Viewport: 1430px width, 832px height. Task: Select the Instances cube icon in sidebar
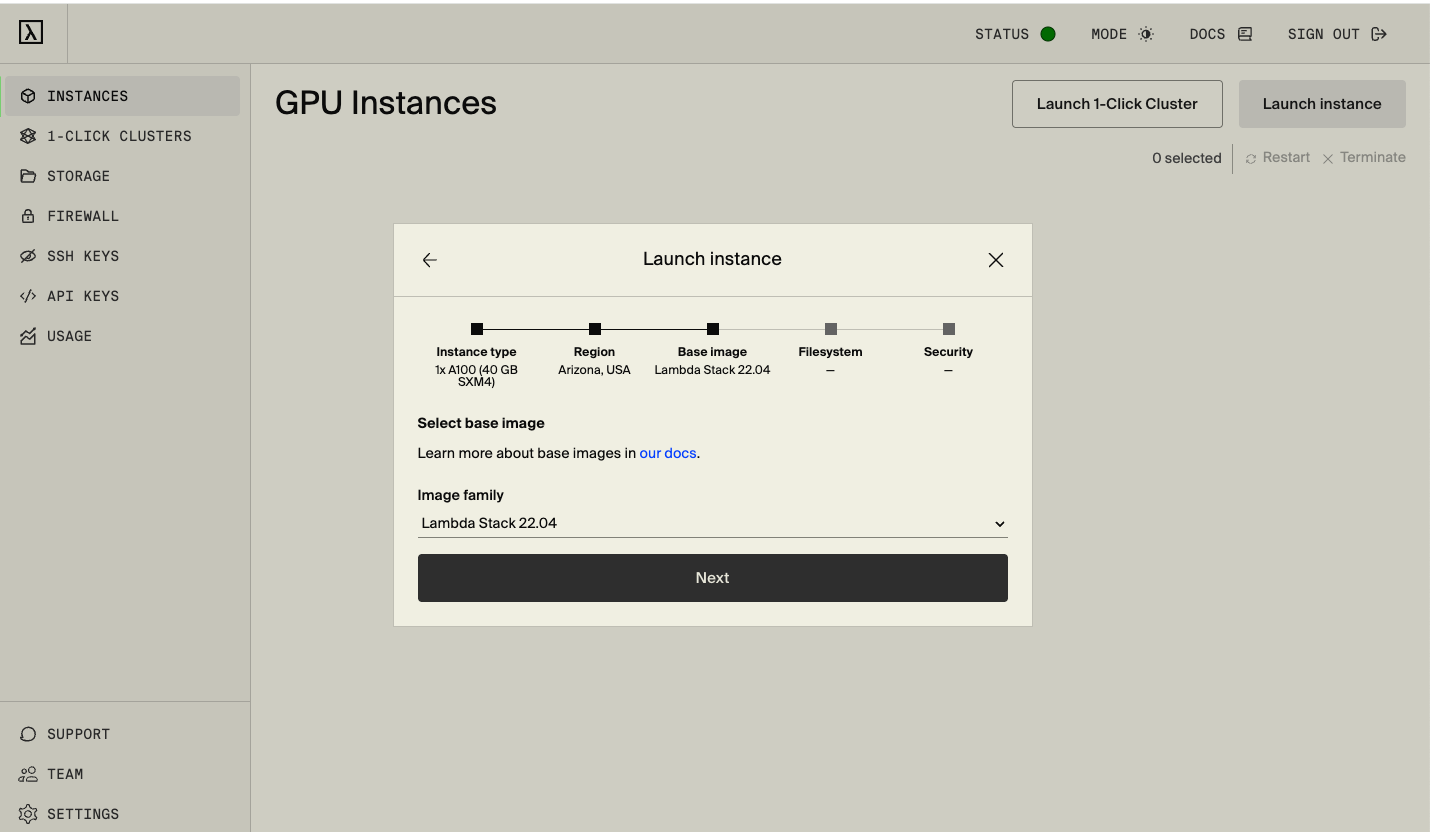coord(28,95)
